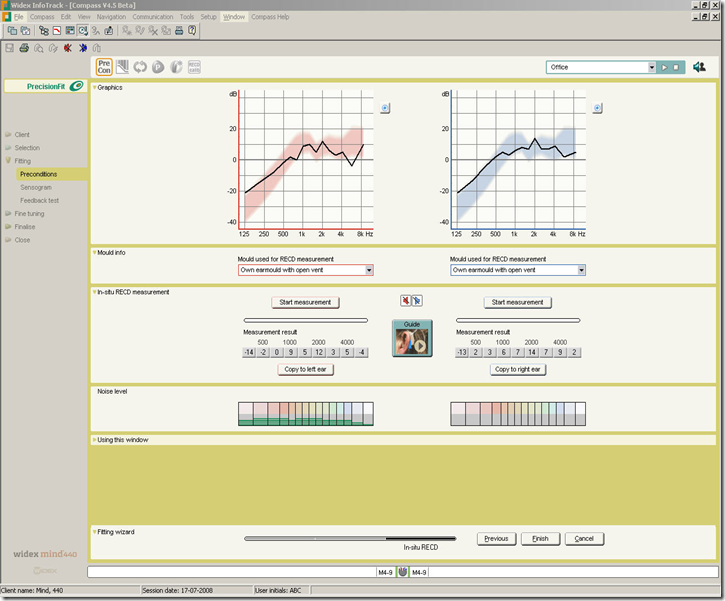Toggle the red left-ear mute button in RECD panel
Viewport: 725px width, 601px height.
(x=406, y=301)
